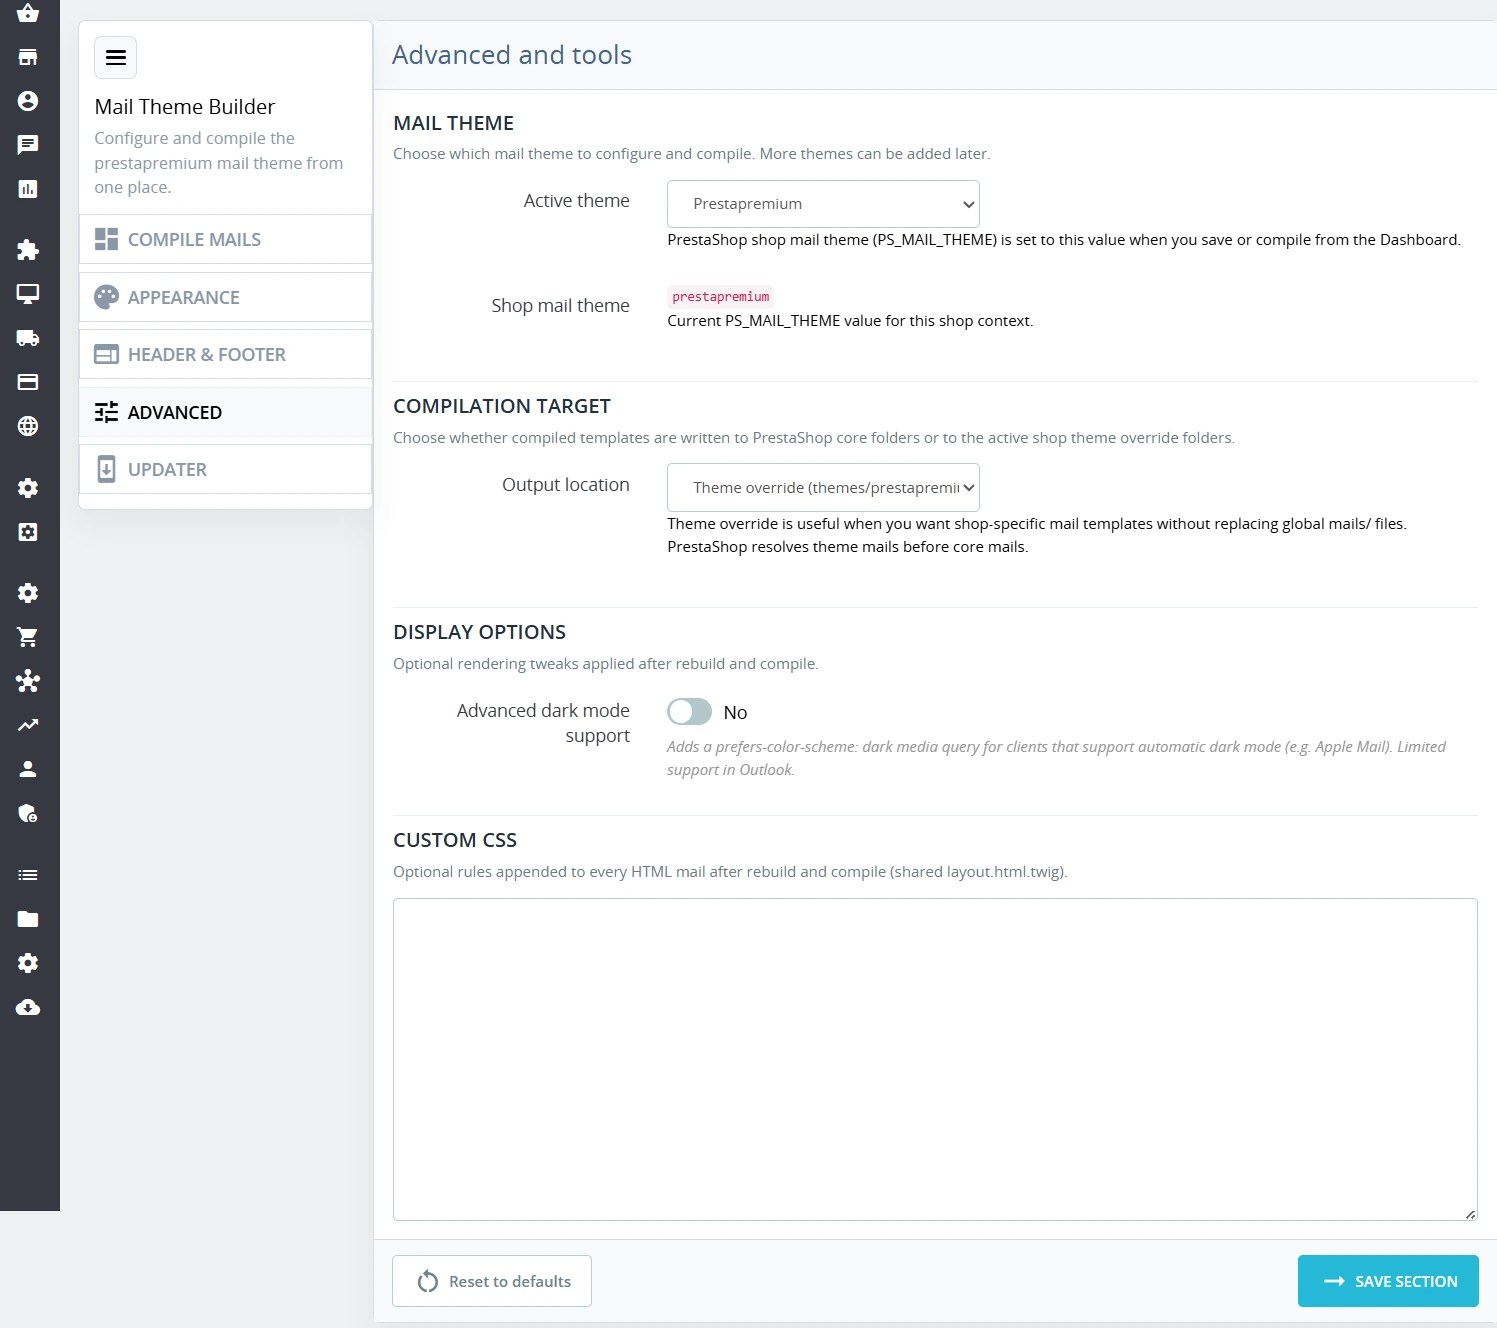
Task: Click the 'No' label beside dark mode switch
Action: click(x=735, y=713)
